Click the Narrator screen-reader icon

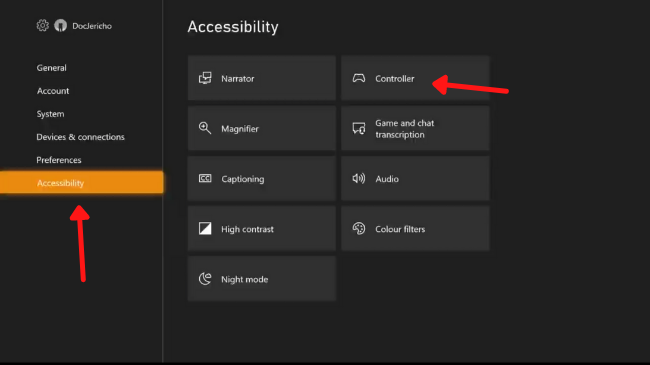(205, 78)
